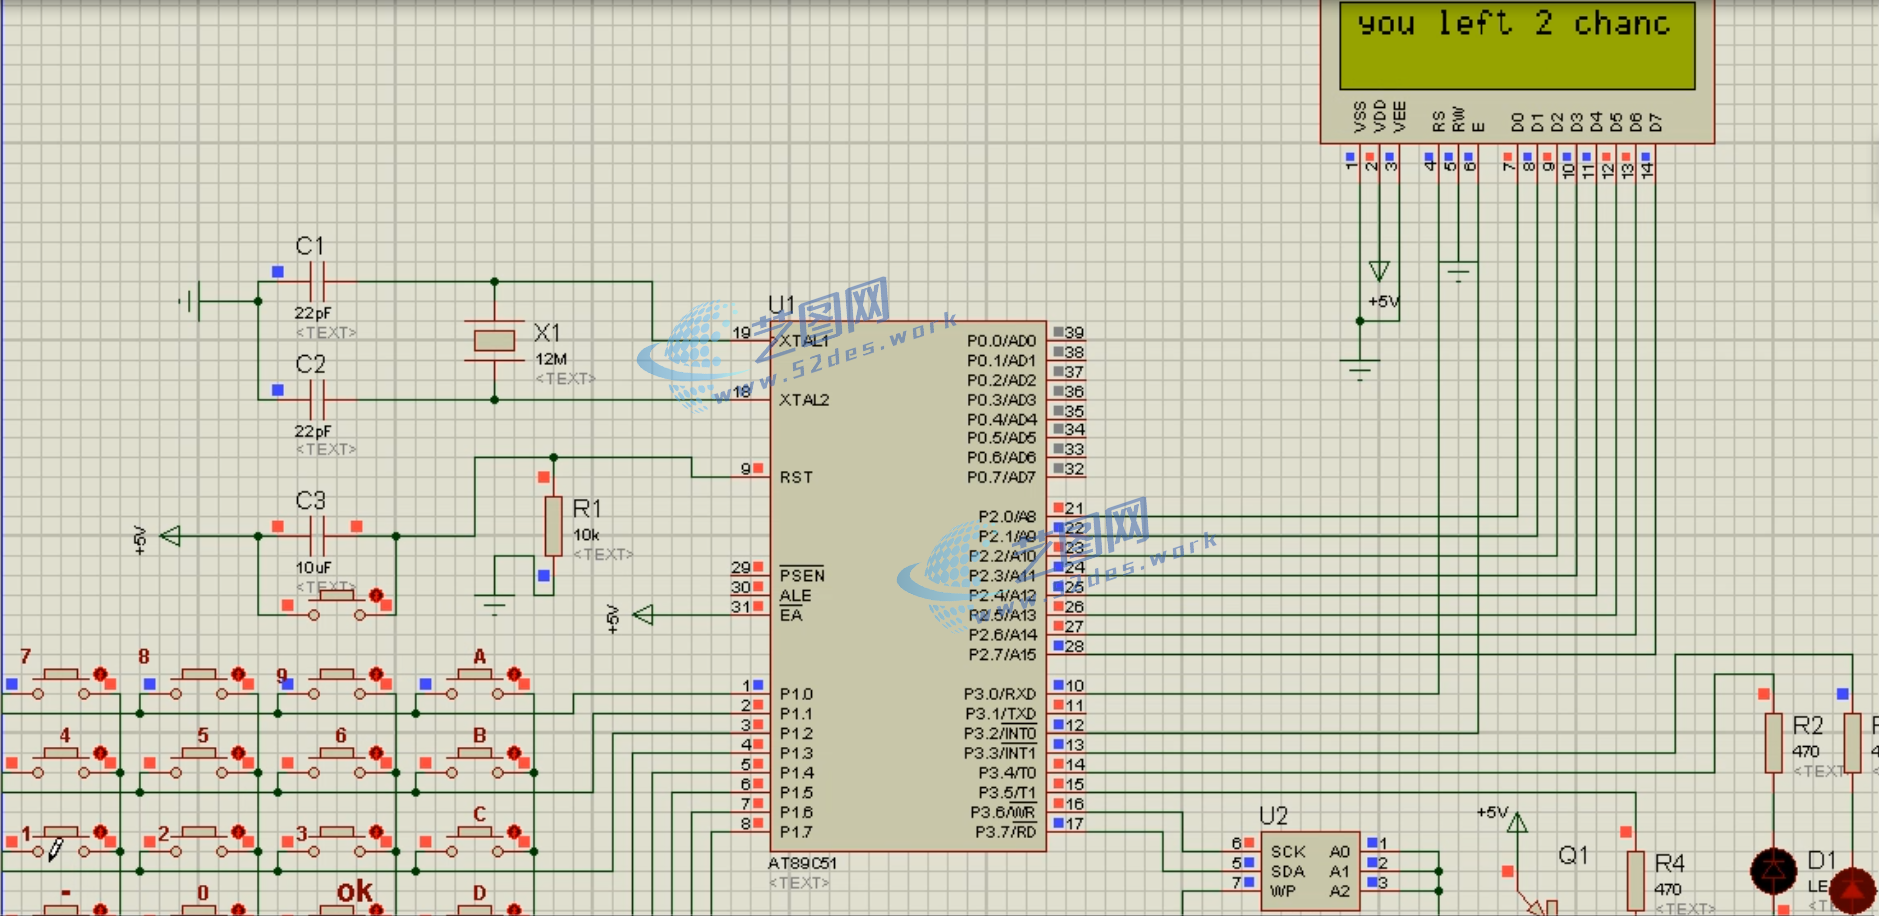Click the '10k' value of R1

pos(586,535)
